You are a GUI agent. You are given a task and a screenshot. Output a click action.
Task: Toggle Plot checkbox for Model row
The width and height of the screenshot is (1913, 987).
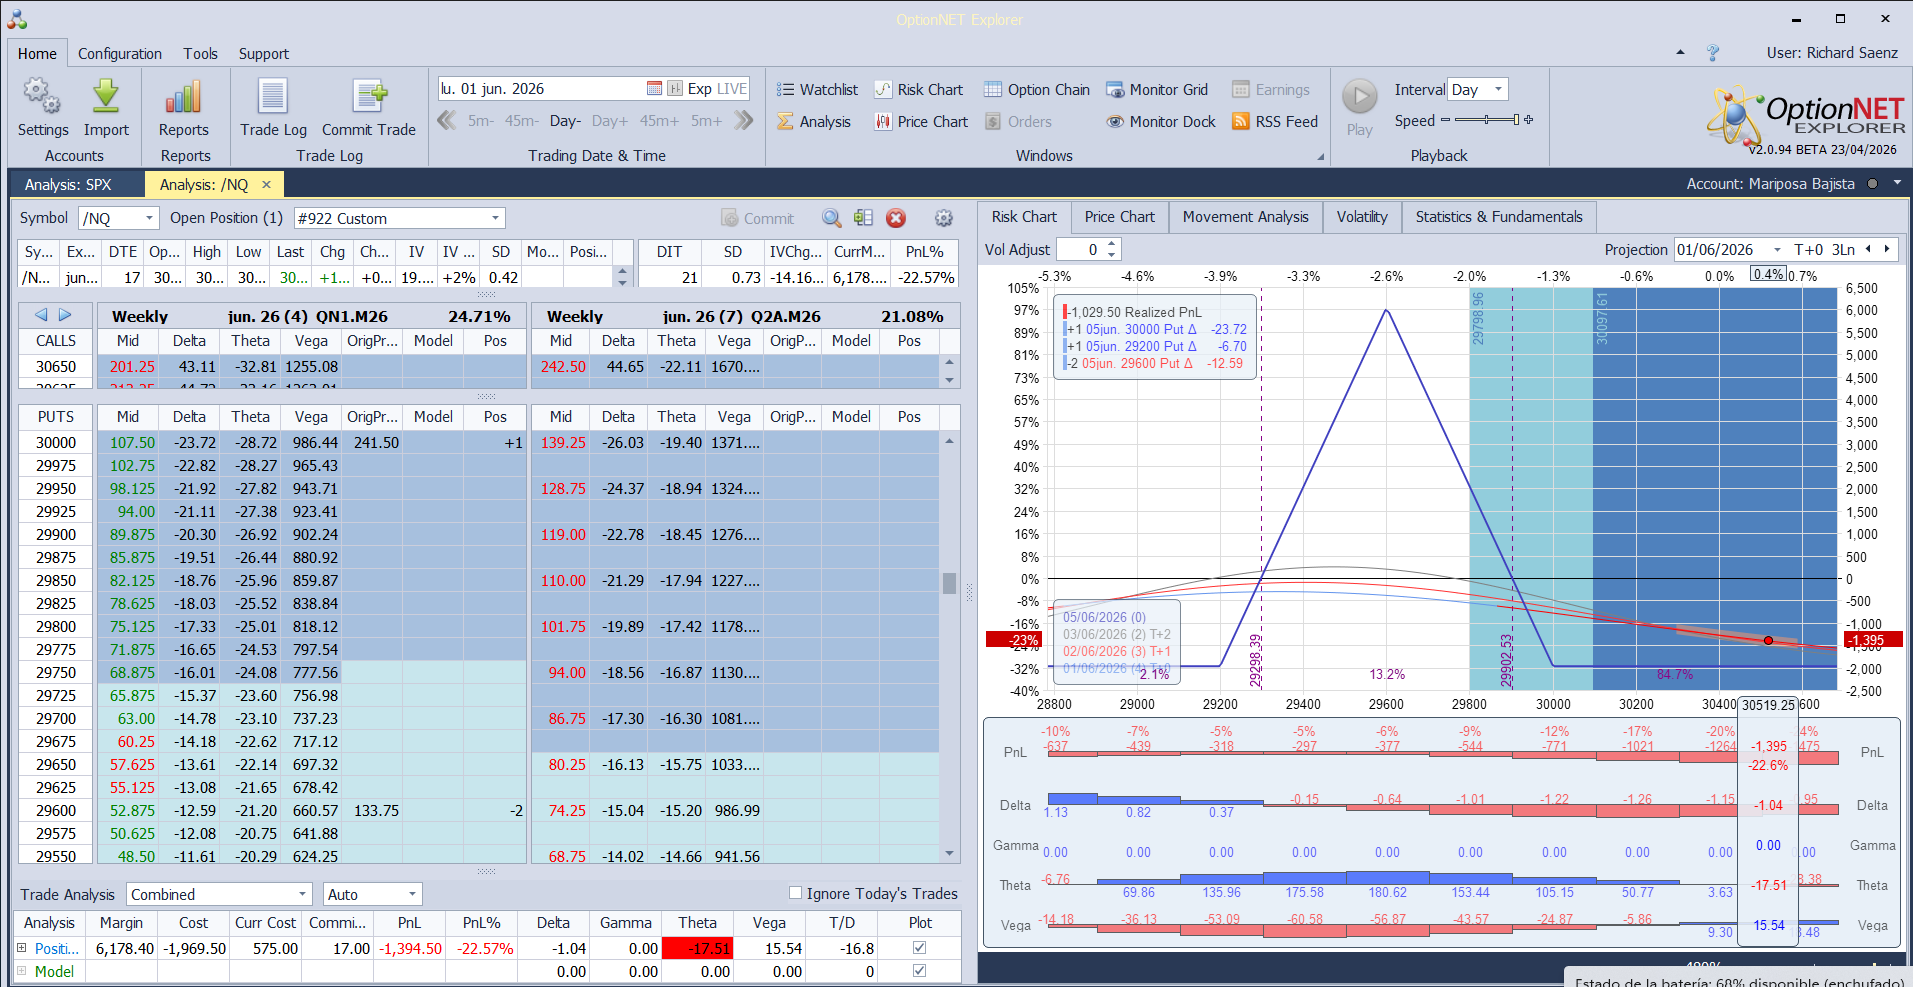pos(920,971)
